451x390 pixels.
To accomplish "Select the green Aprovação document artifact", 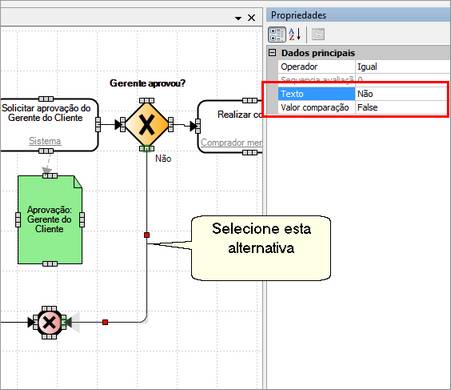I will point(50,220).
